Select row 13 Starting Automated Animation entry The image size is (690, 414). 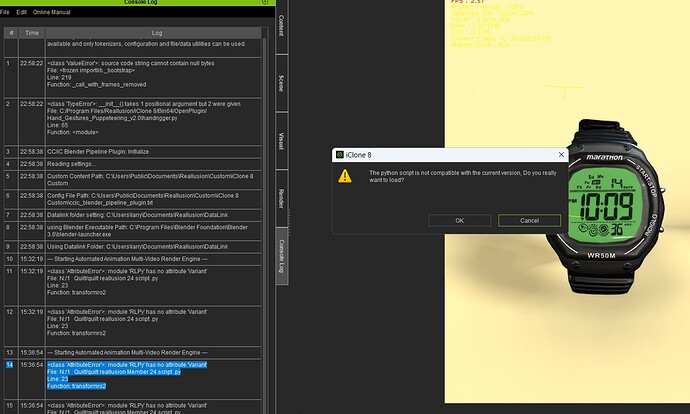click(x=133, y=352)
